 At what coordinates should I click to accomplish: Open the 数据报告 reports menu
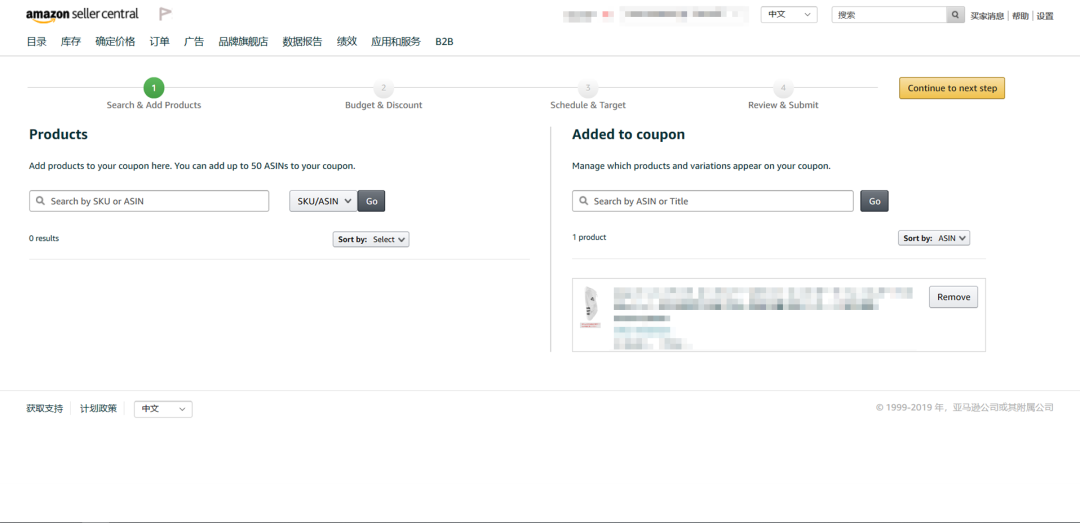pyautogui.click(x=302, y=42)
